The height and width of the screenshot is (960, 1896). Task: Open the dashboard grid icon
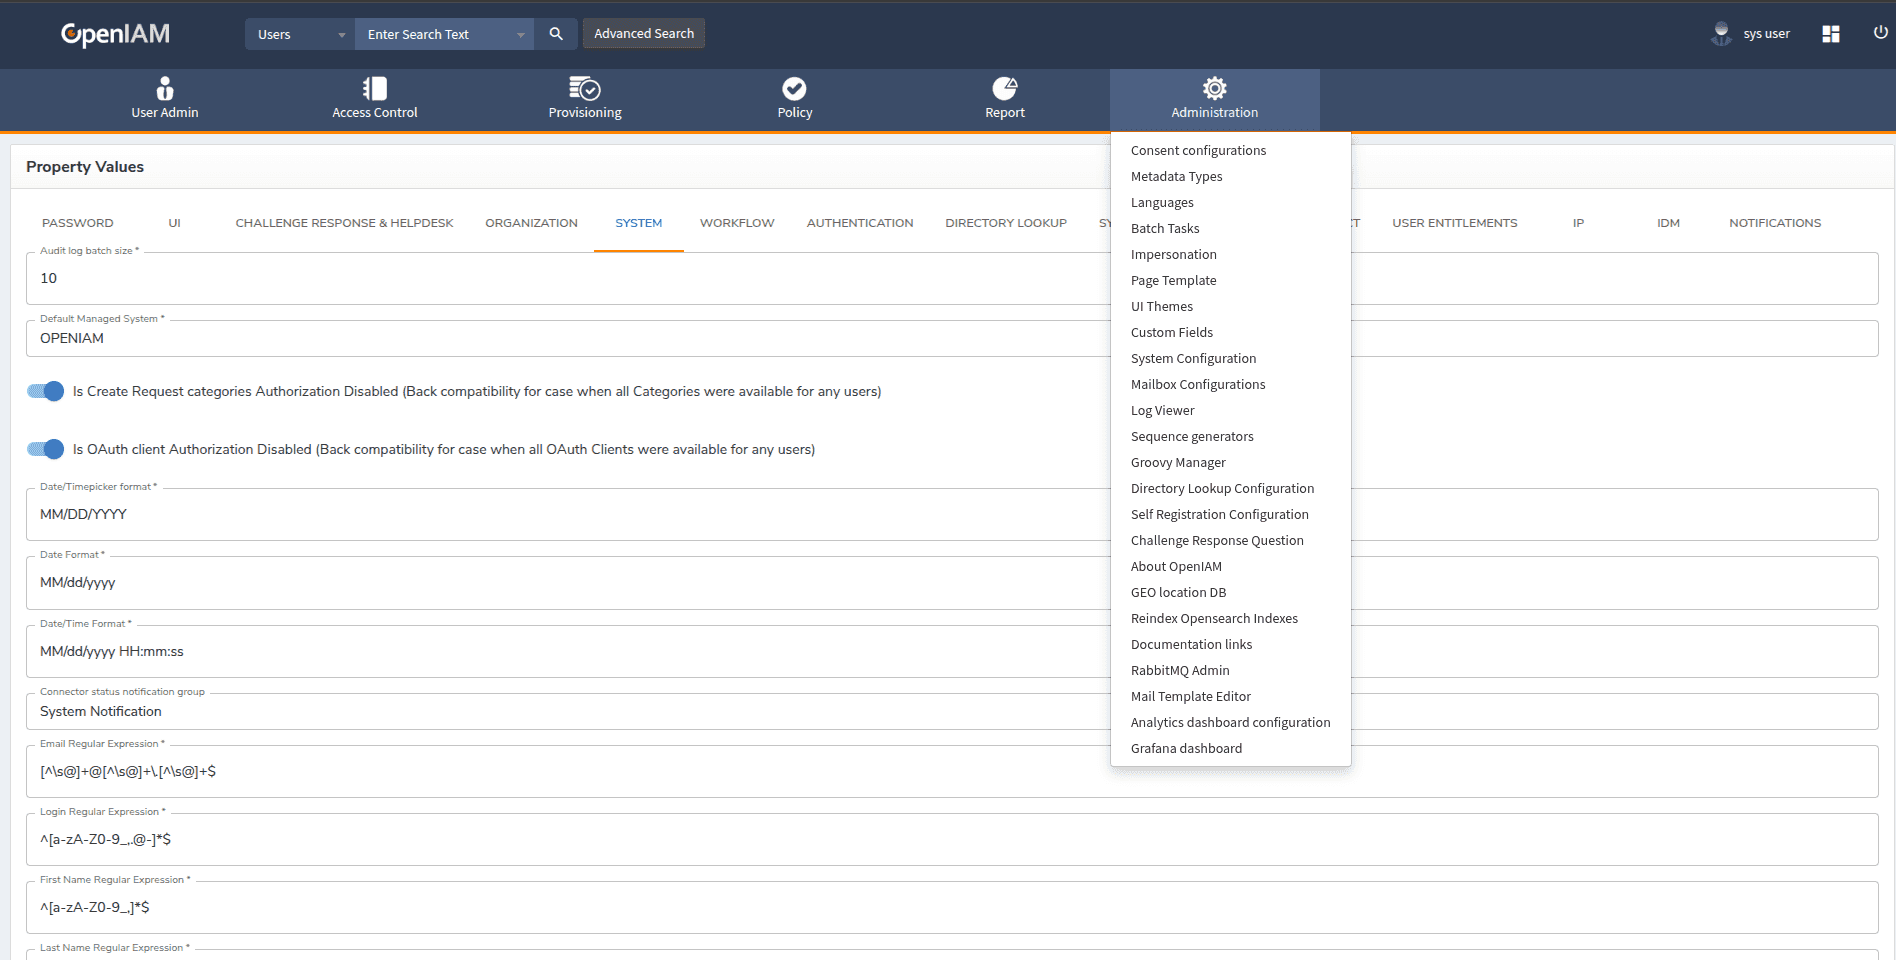[x=1831, y=34]
